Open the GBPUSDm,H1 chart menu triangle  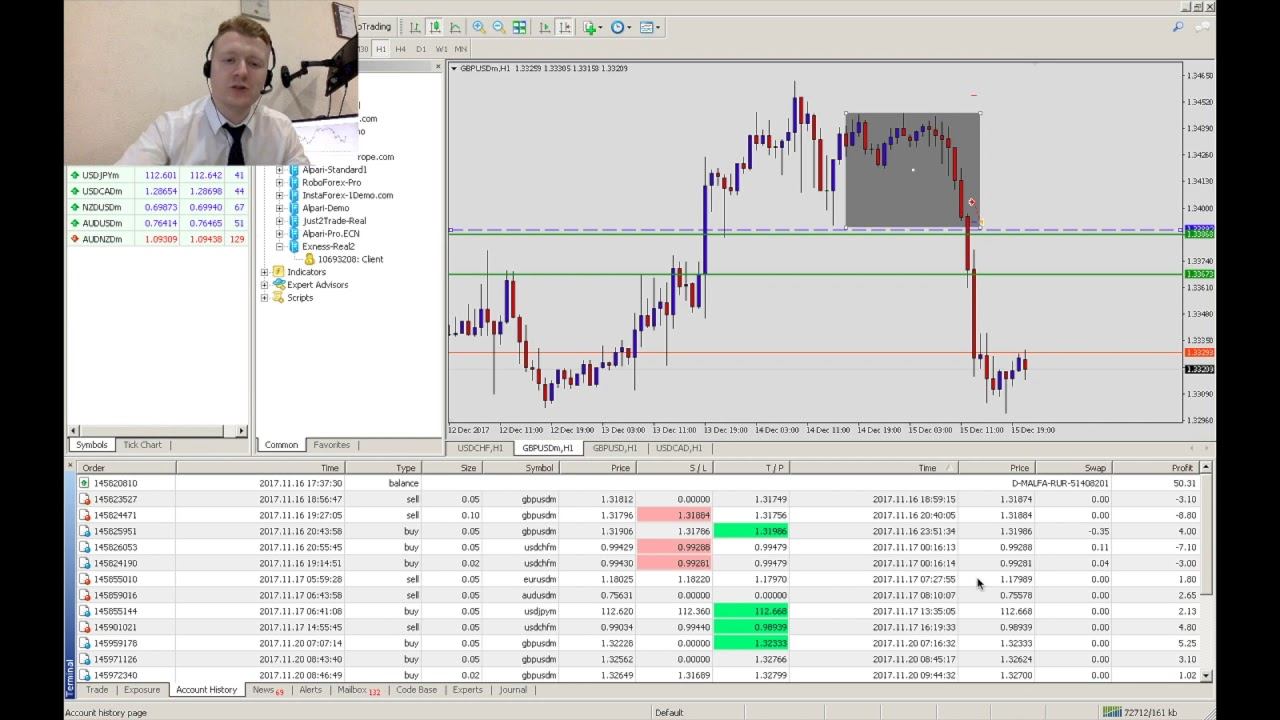[454, 68]
